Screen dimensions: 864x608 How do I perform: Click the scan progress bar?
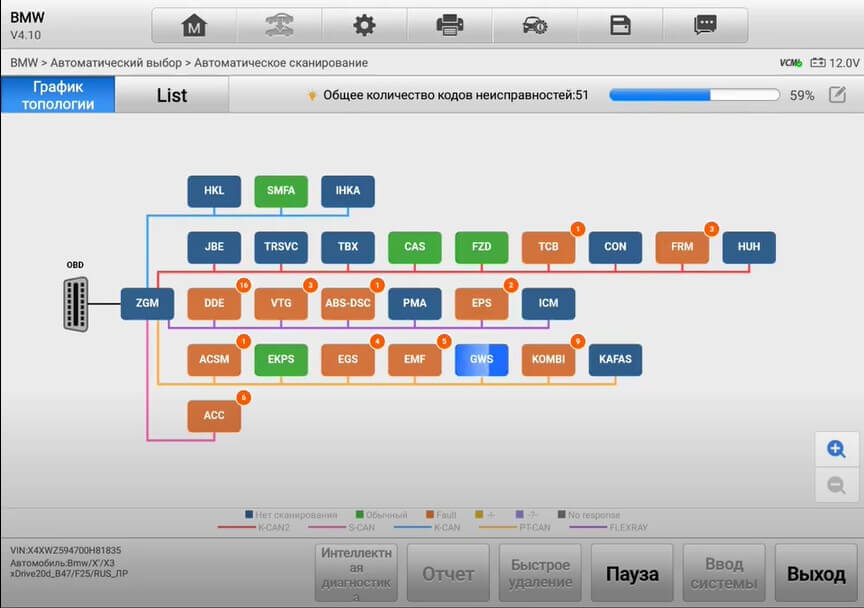pos(694,95)
